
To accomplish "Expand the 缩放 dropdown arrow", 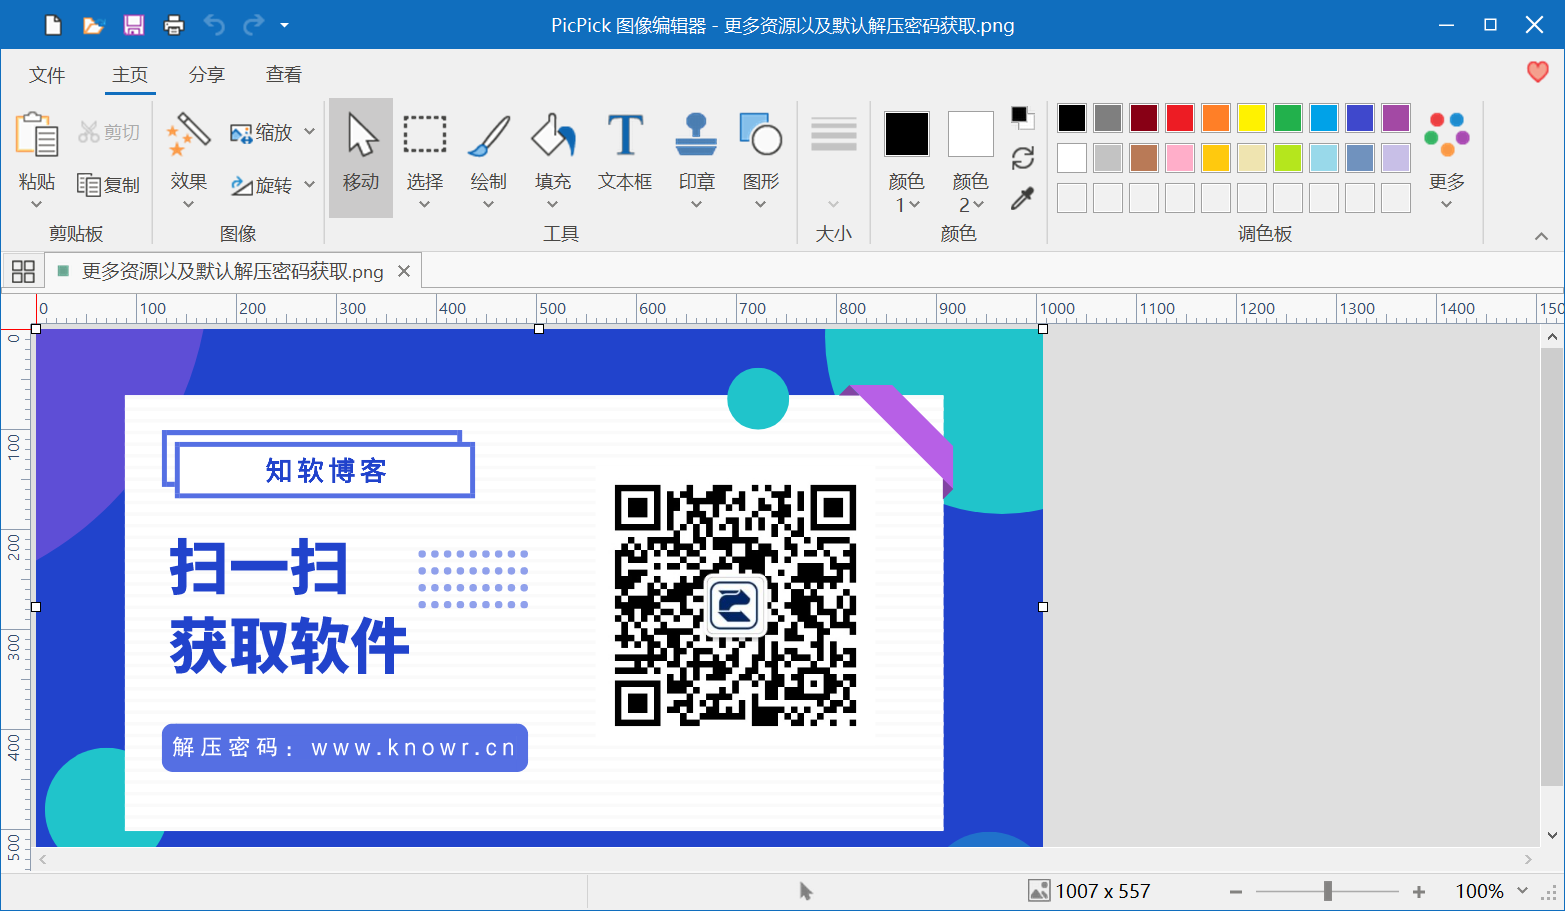I will coord(310,132).
